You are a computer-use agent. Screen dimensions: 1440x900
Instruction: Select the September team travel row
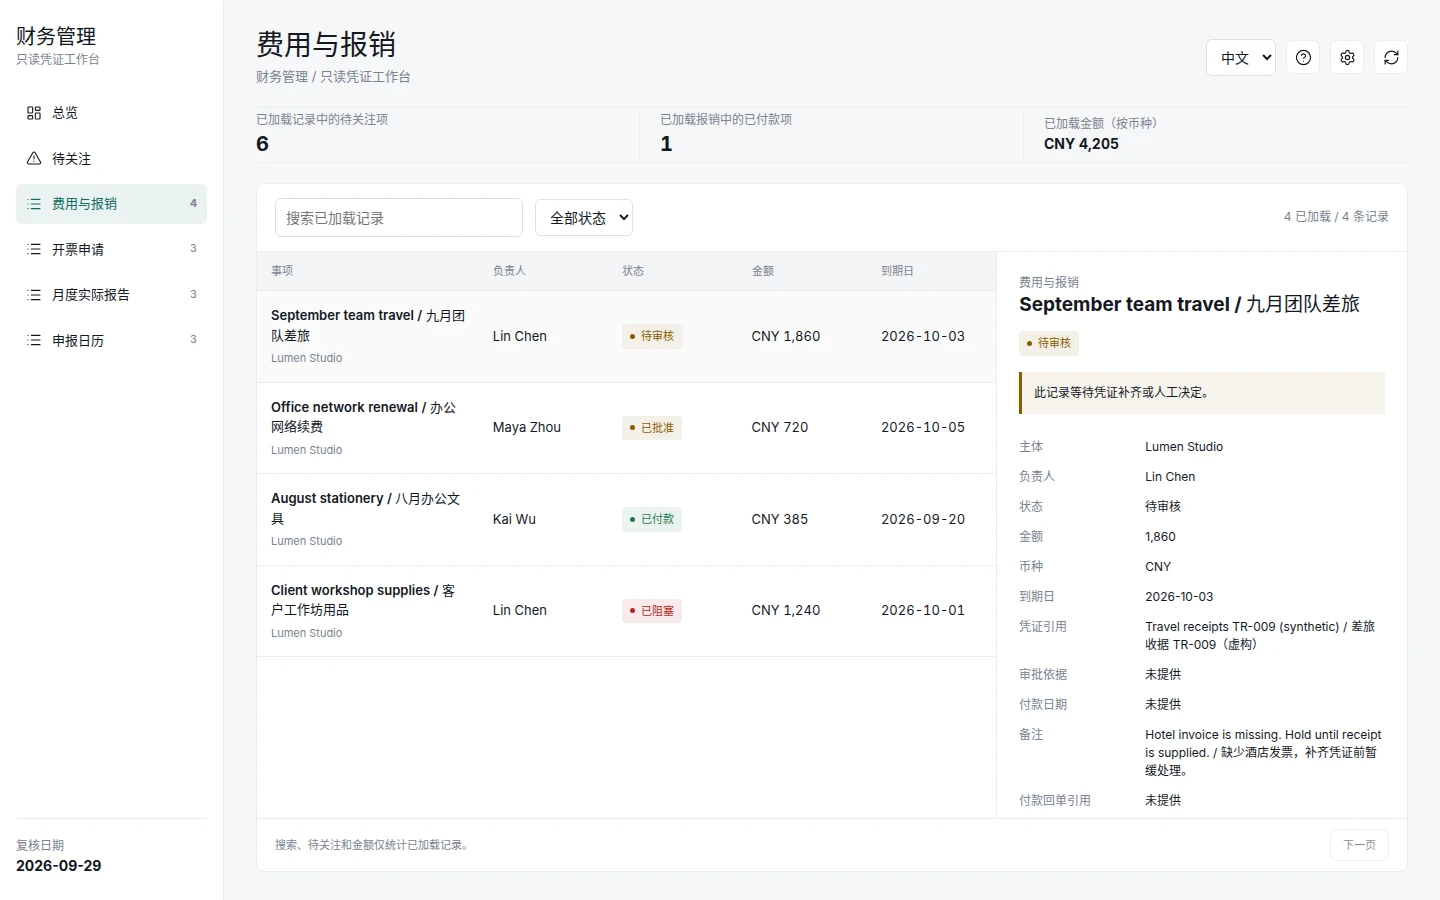point(627,337)
